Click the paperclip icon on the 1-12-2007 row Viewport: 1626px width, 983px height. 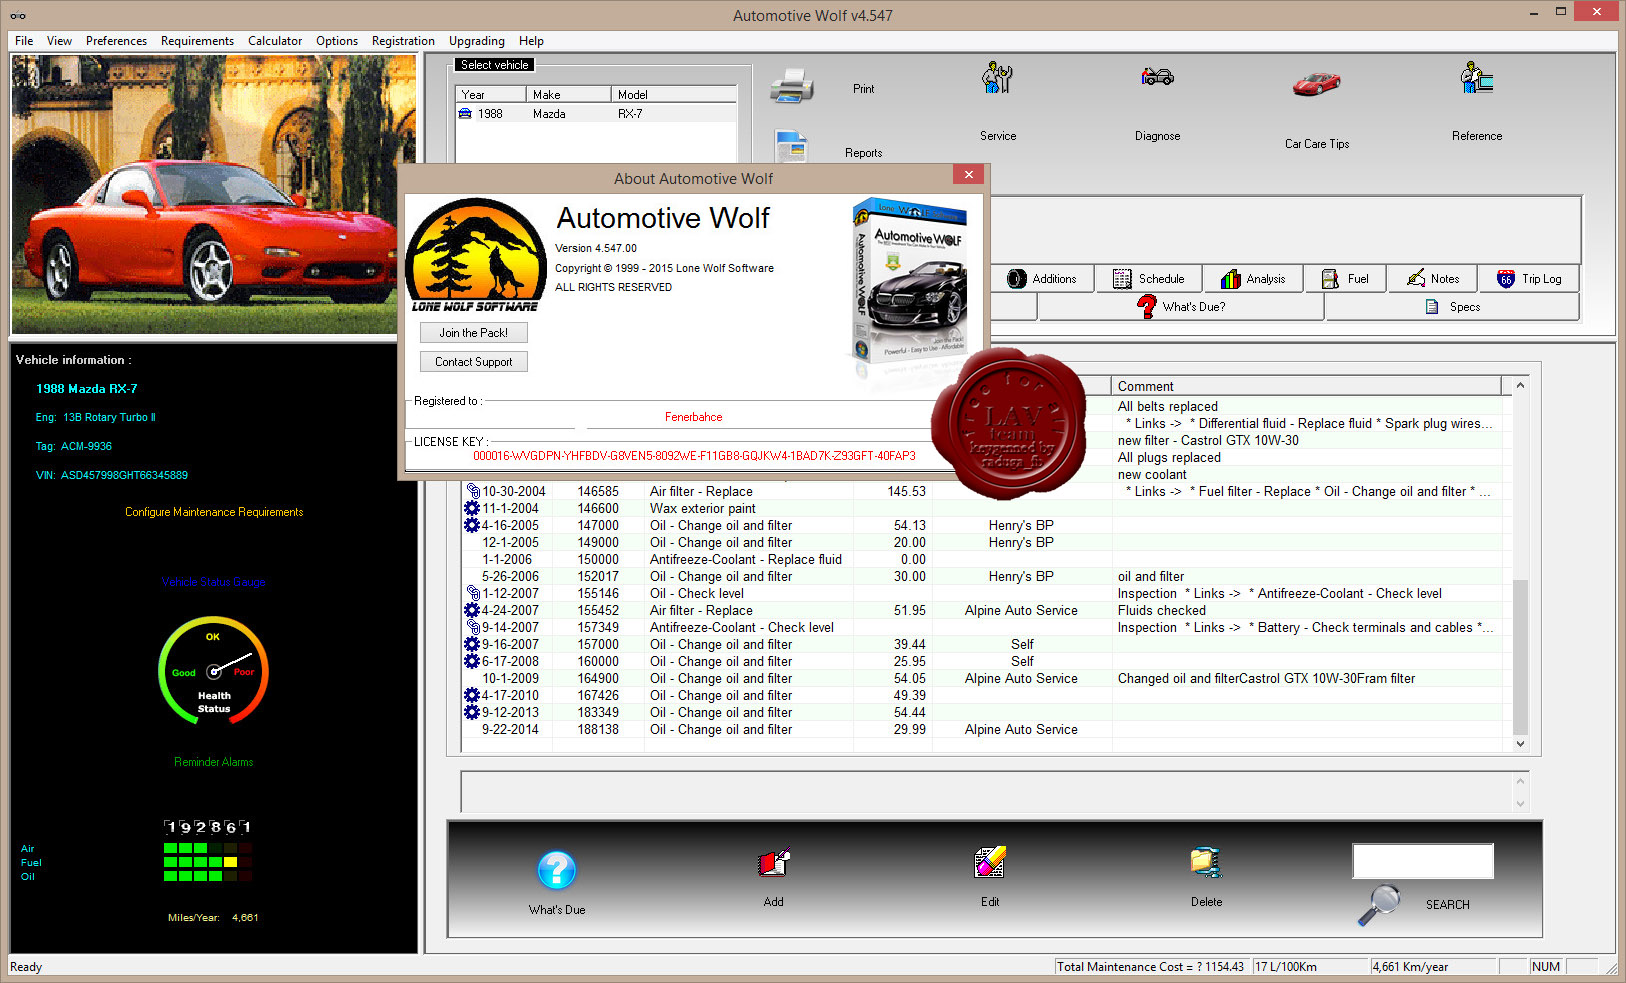point(473,593)
